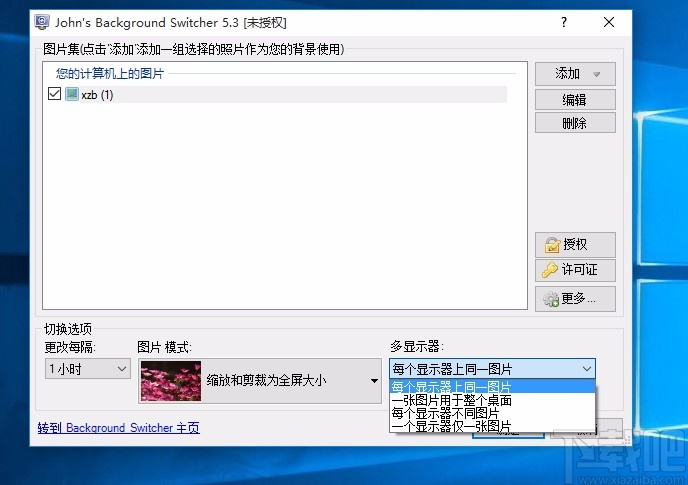Click the 您的计算机上的图片 group header
This screenshot has height=485, width=688.
click(110, 73)
